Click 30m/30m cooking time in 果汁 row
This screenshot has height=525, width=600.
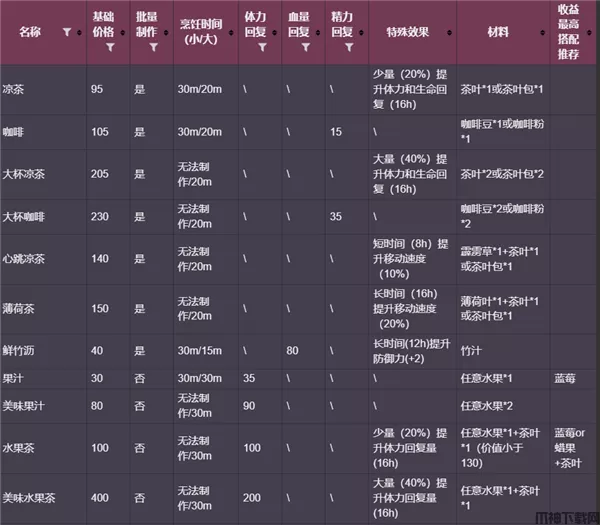tap(199, 378)
